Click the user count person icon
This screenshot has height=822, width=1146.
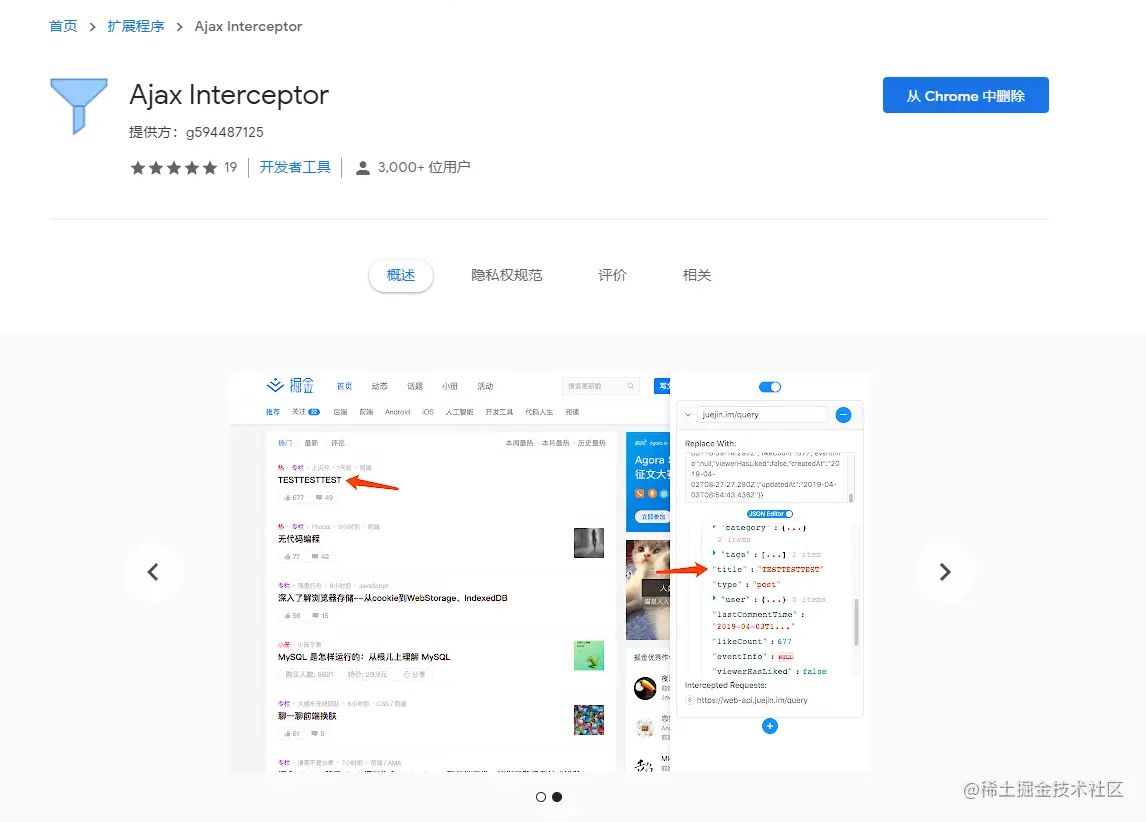[x=363, y=168]
